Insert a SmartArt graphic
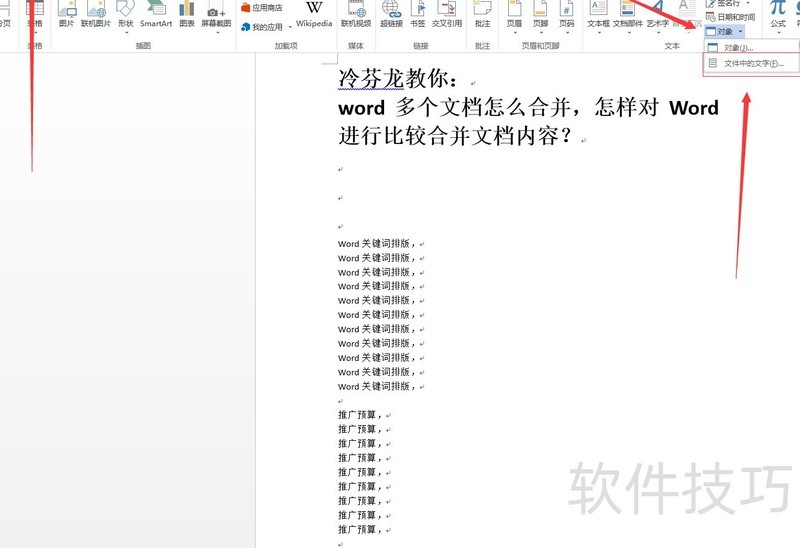This screenshot has height=548, width=800. 156,14
